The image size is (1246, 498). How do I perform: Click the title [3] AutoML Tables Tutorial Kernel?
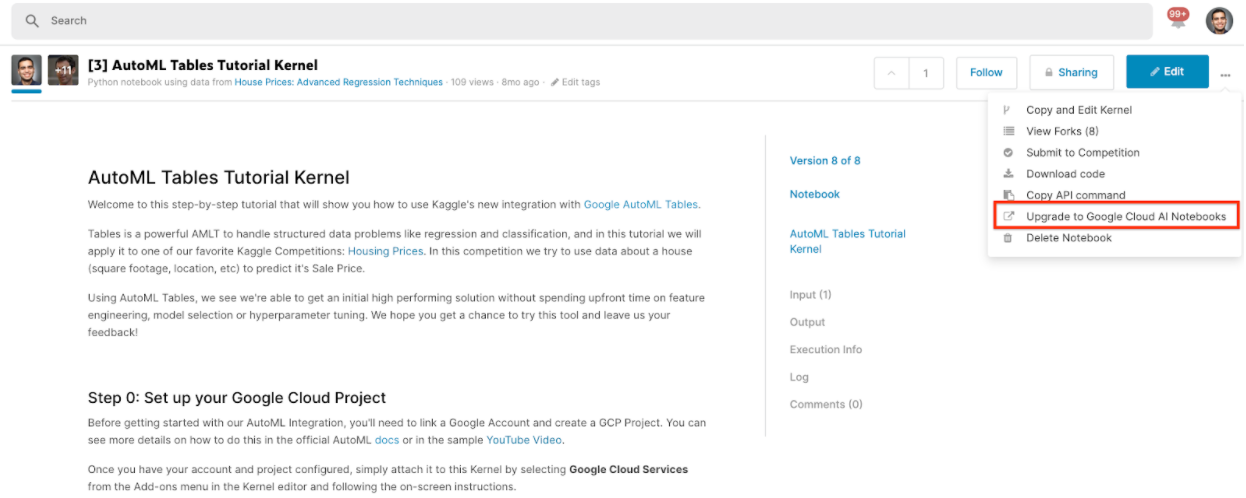(x=203, y=65)
